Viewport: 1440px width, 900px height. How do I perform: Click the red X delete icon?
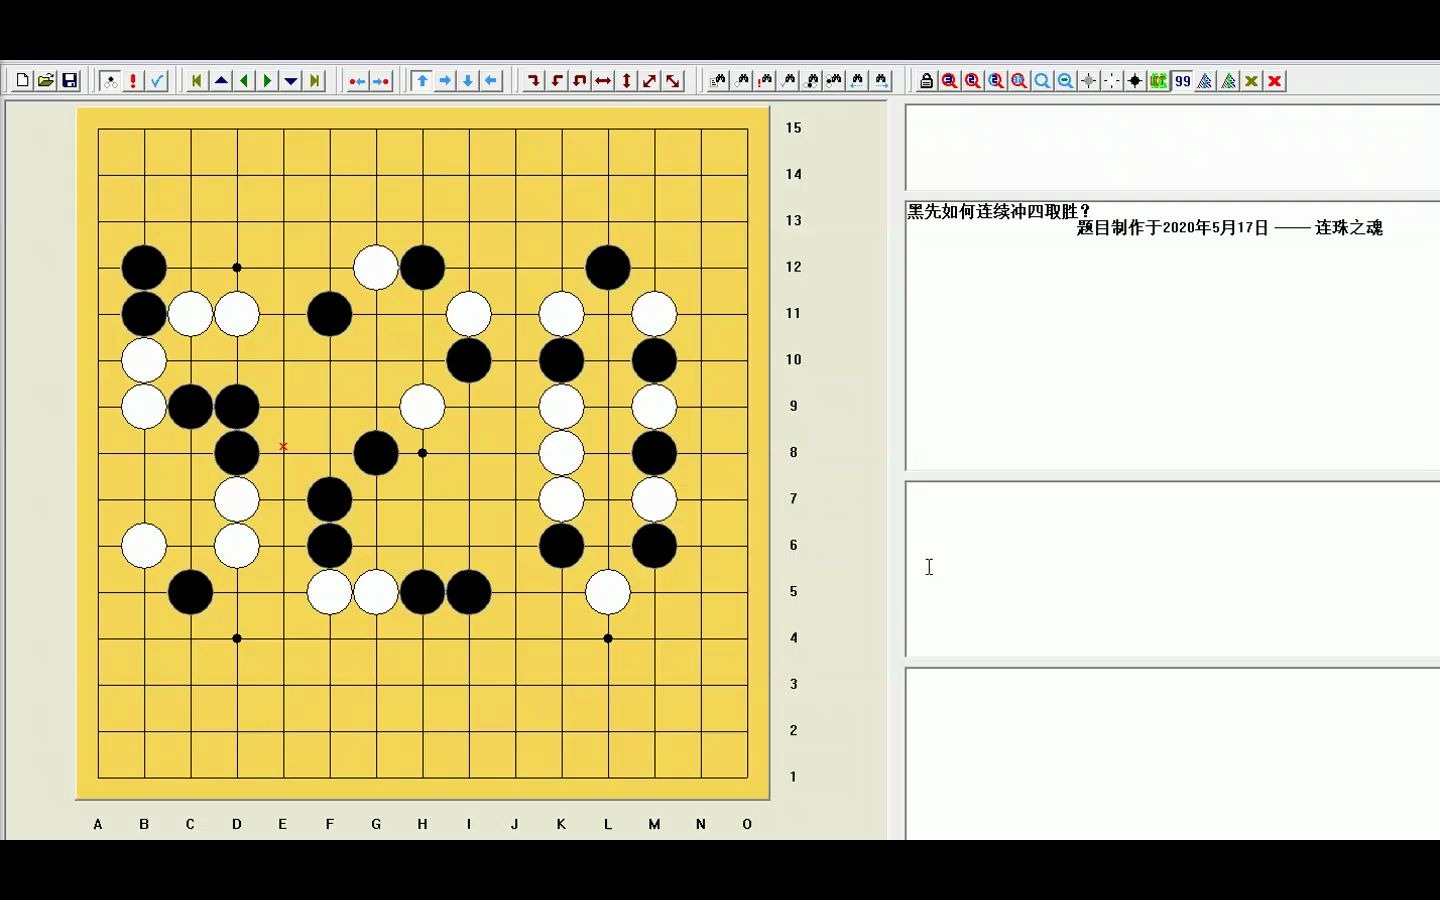pyautogui.click(x=1275, y=81)
